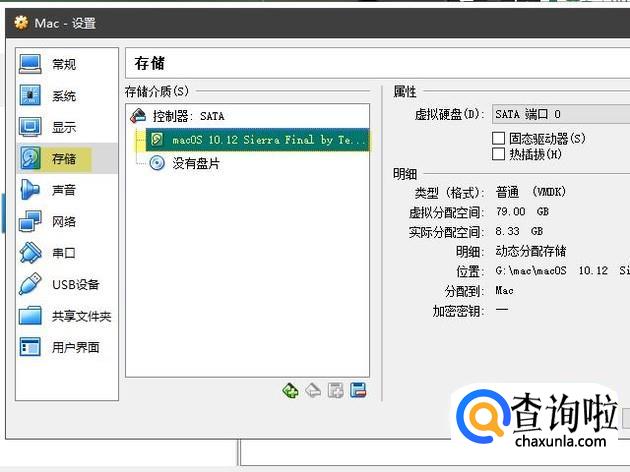The image size is (630, 472).
Task: Click the Mac value next to 分配到
Action: [504, 290]
